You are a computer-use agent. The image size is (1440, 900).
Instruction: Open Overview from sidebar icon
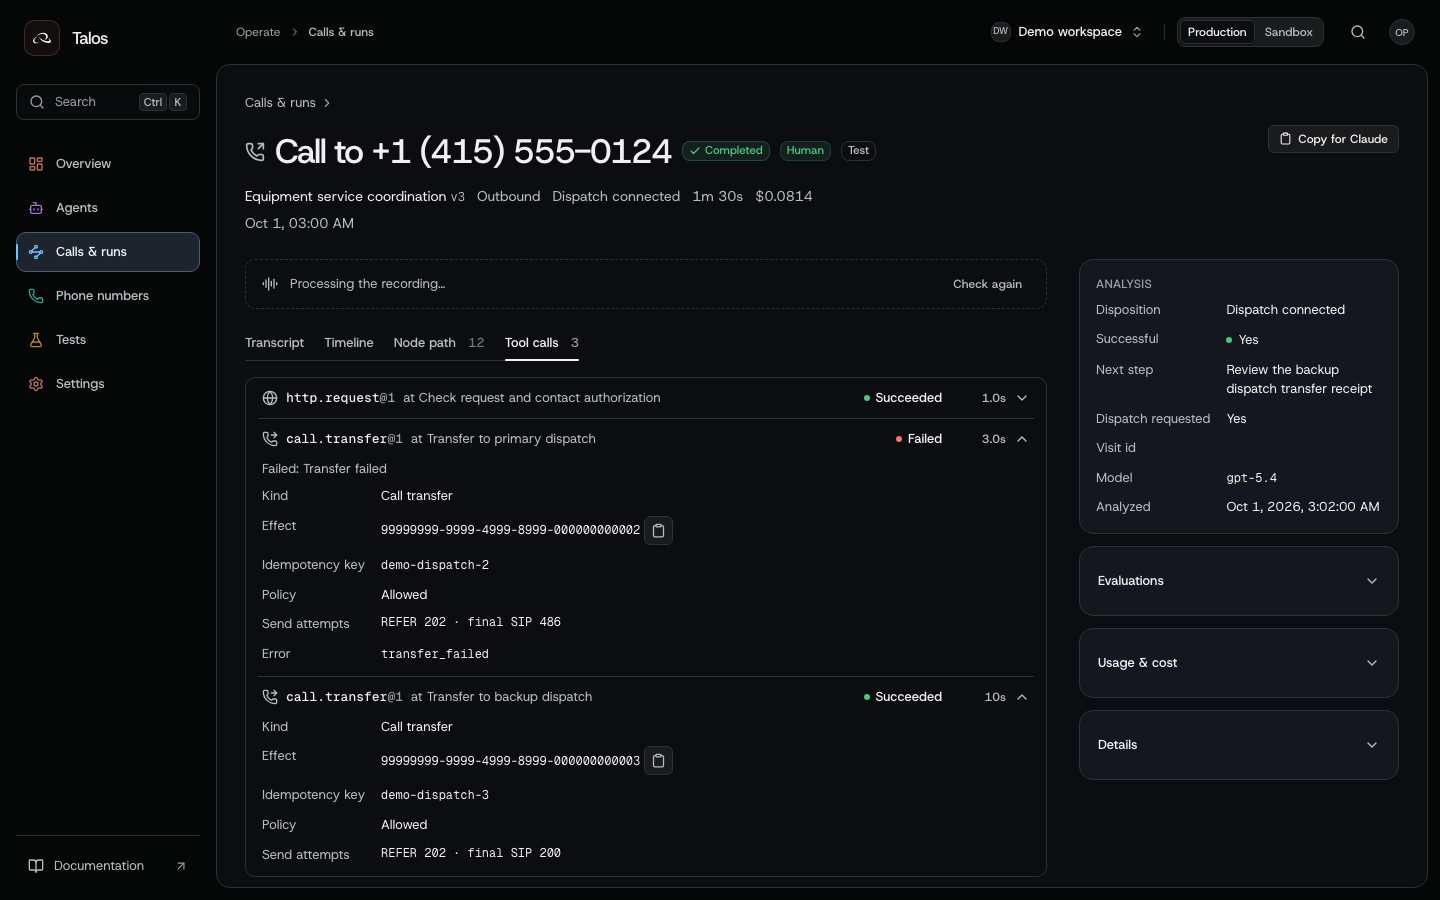click(x=36, y=164)
